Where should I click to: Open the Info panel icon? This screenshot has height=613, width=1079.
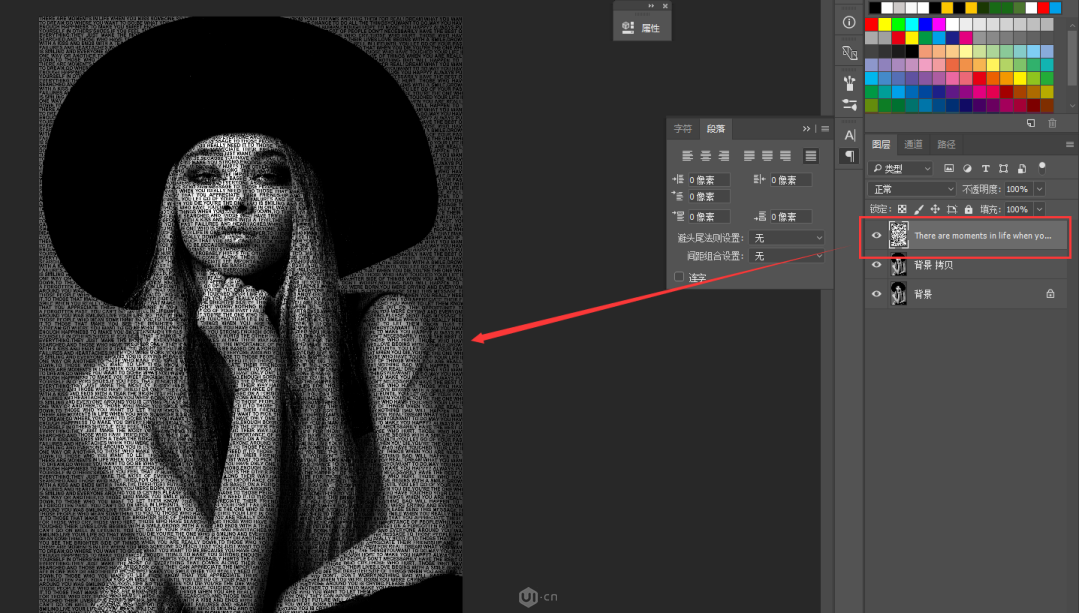(849, 22)
